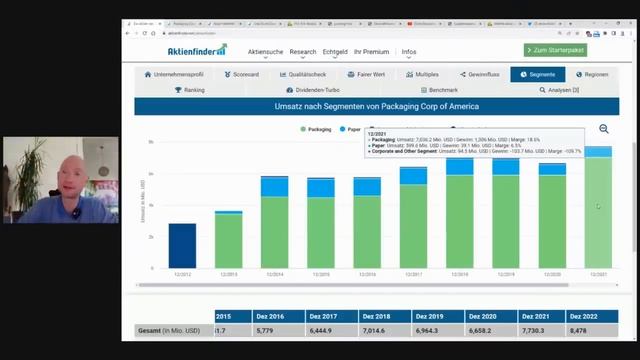Click the Dez 2016 column header

click(278, 316)
